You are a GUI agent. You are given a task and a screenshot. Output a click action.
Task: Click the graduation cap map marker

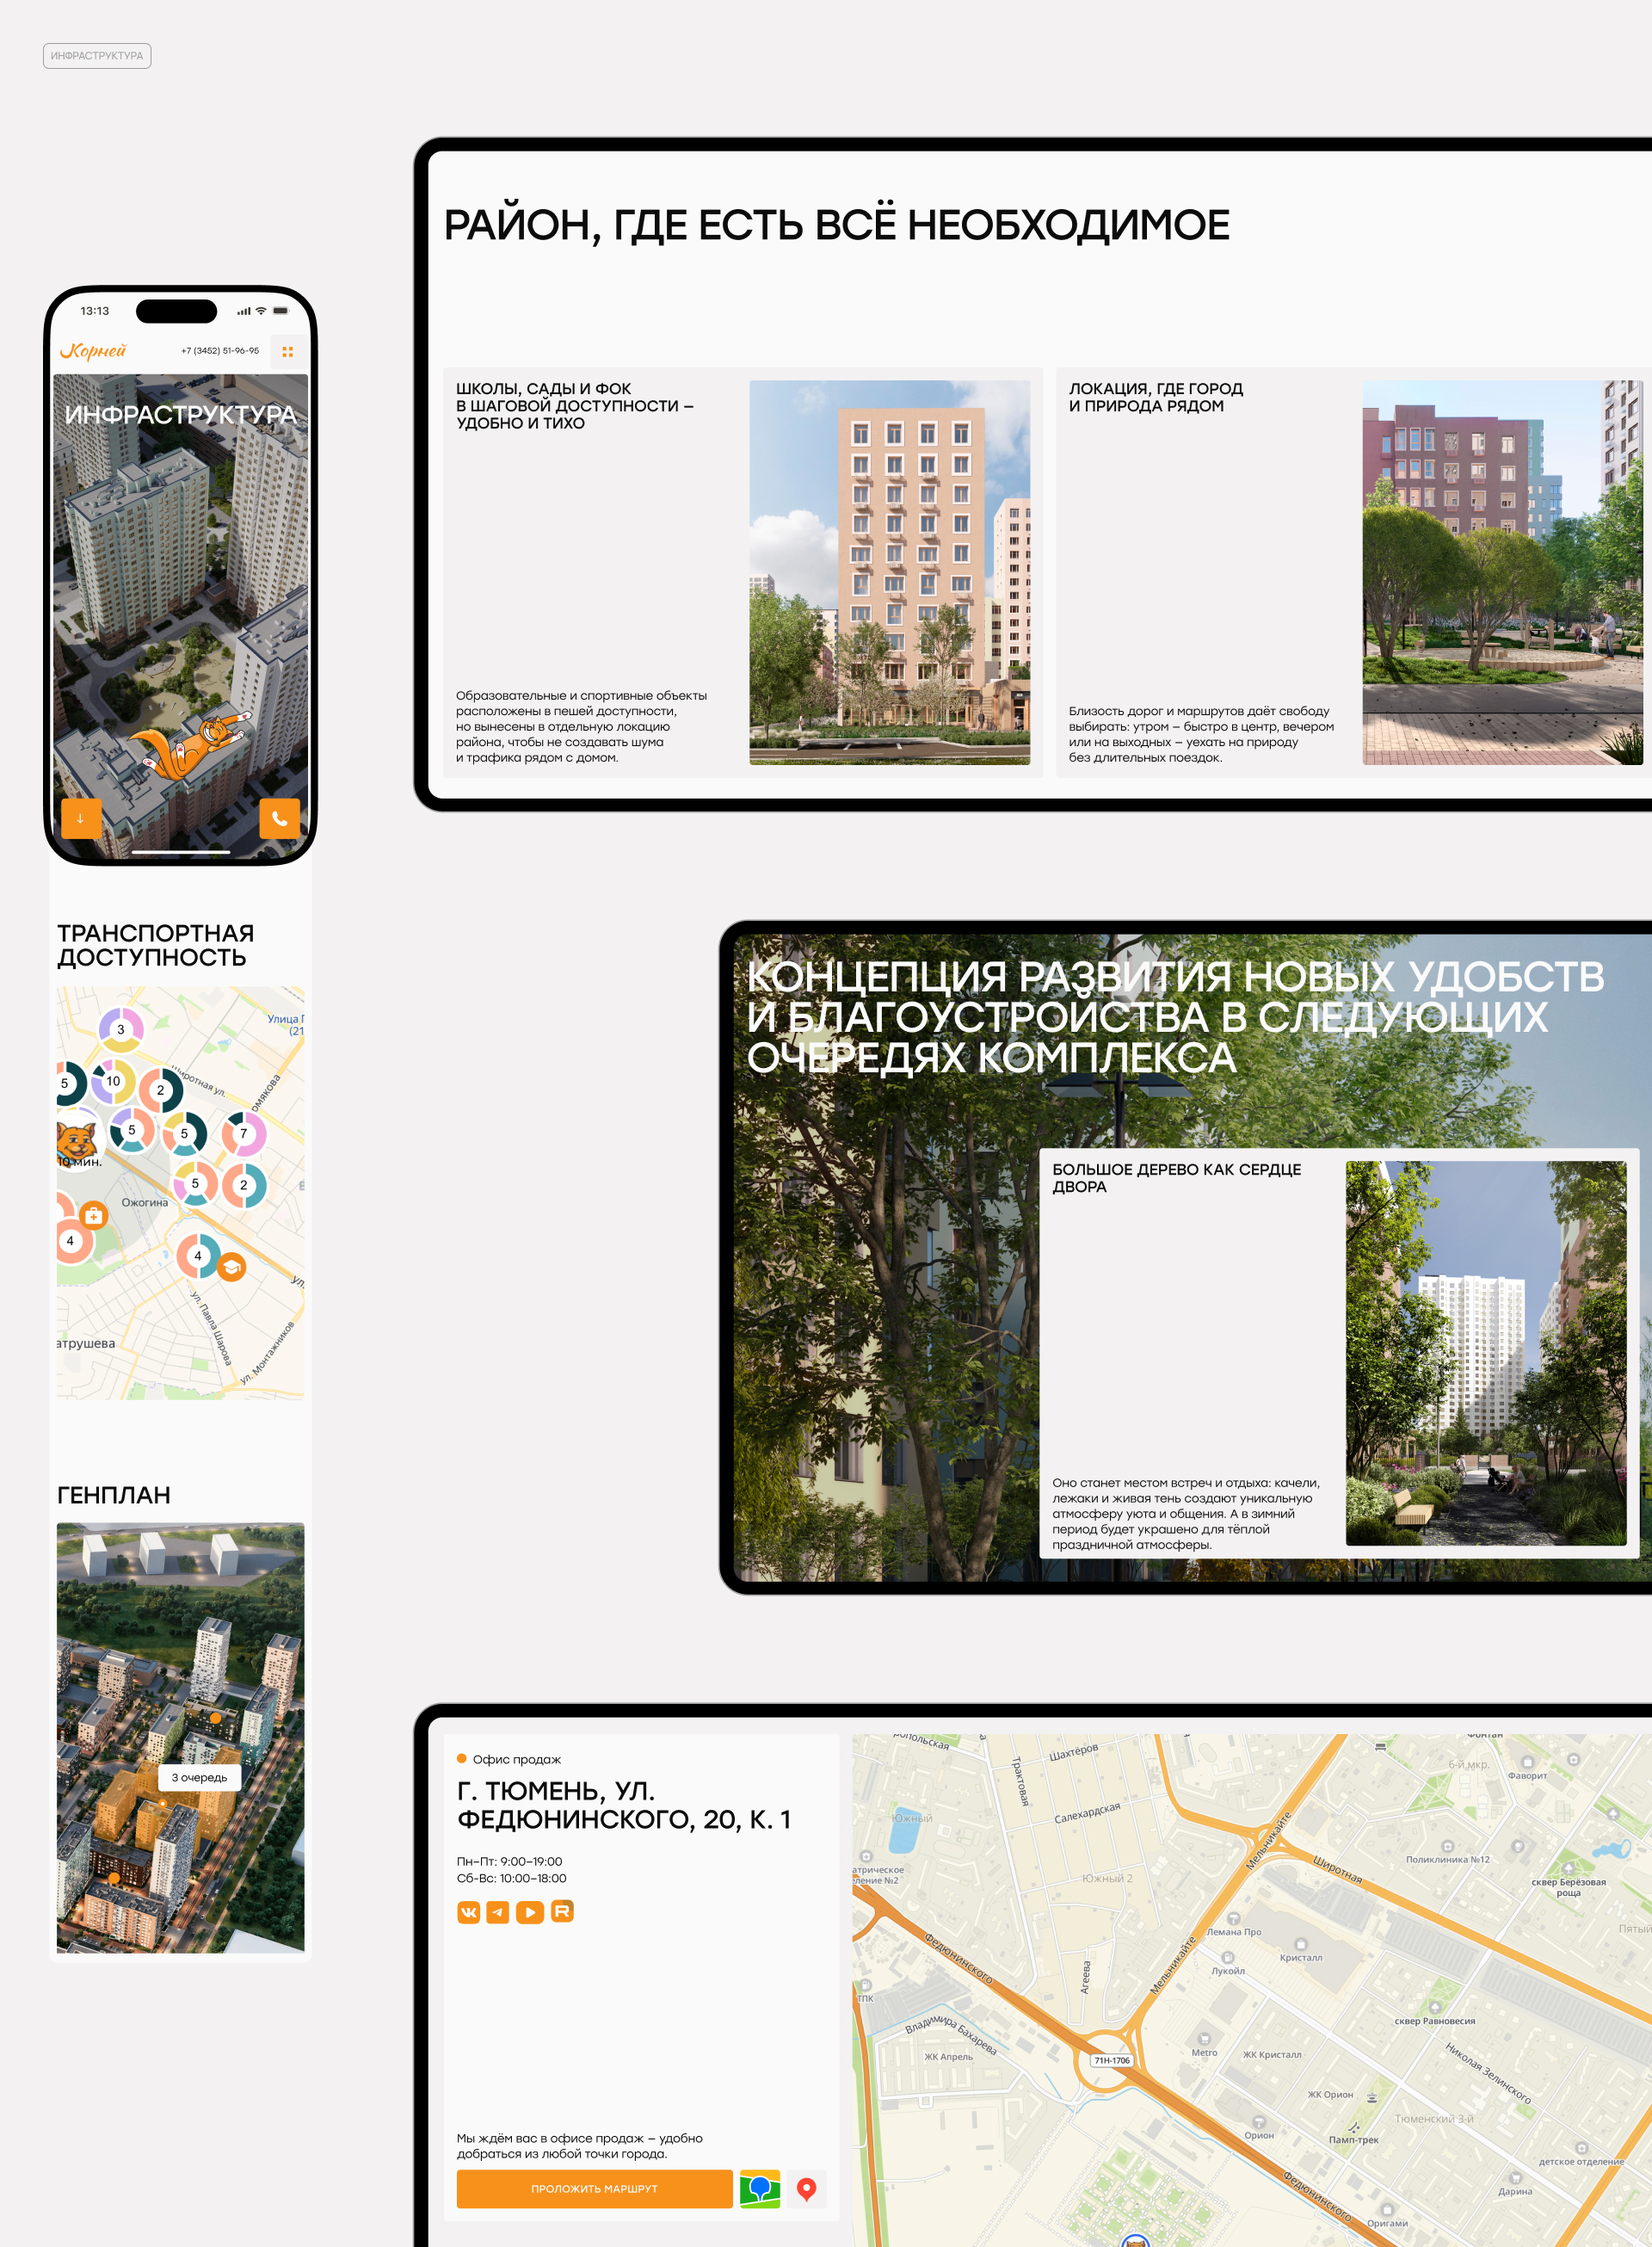click(x=231, y=1267)
